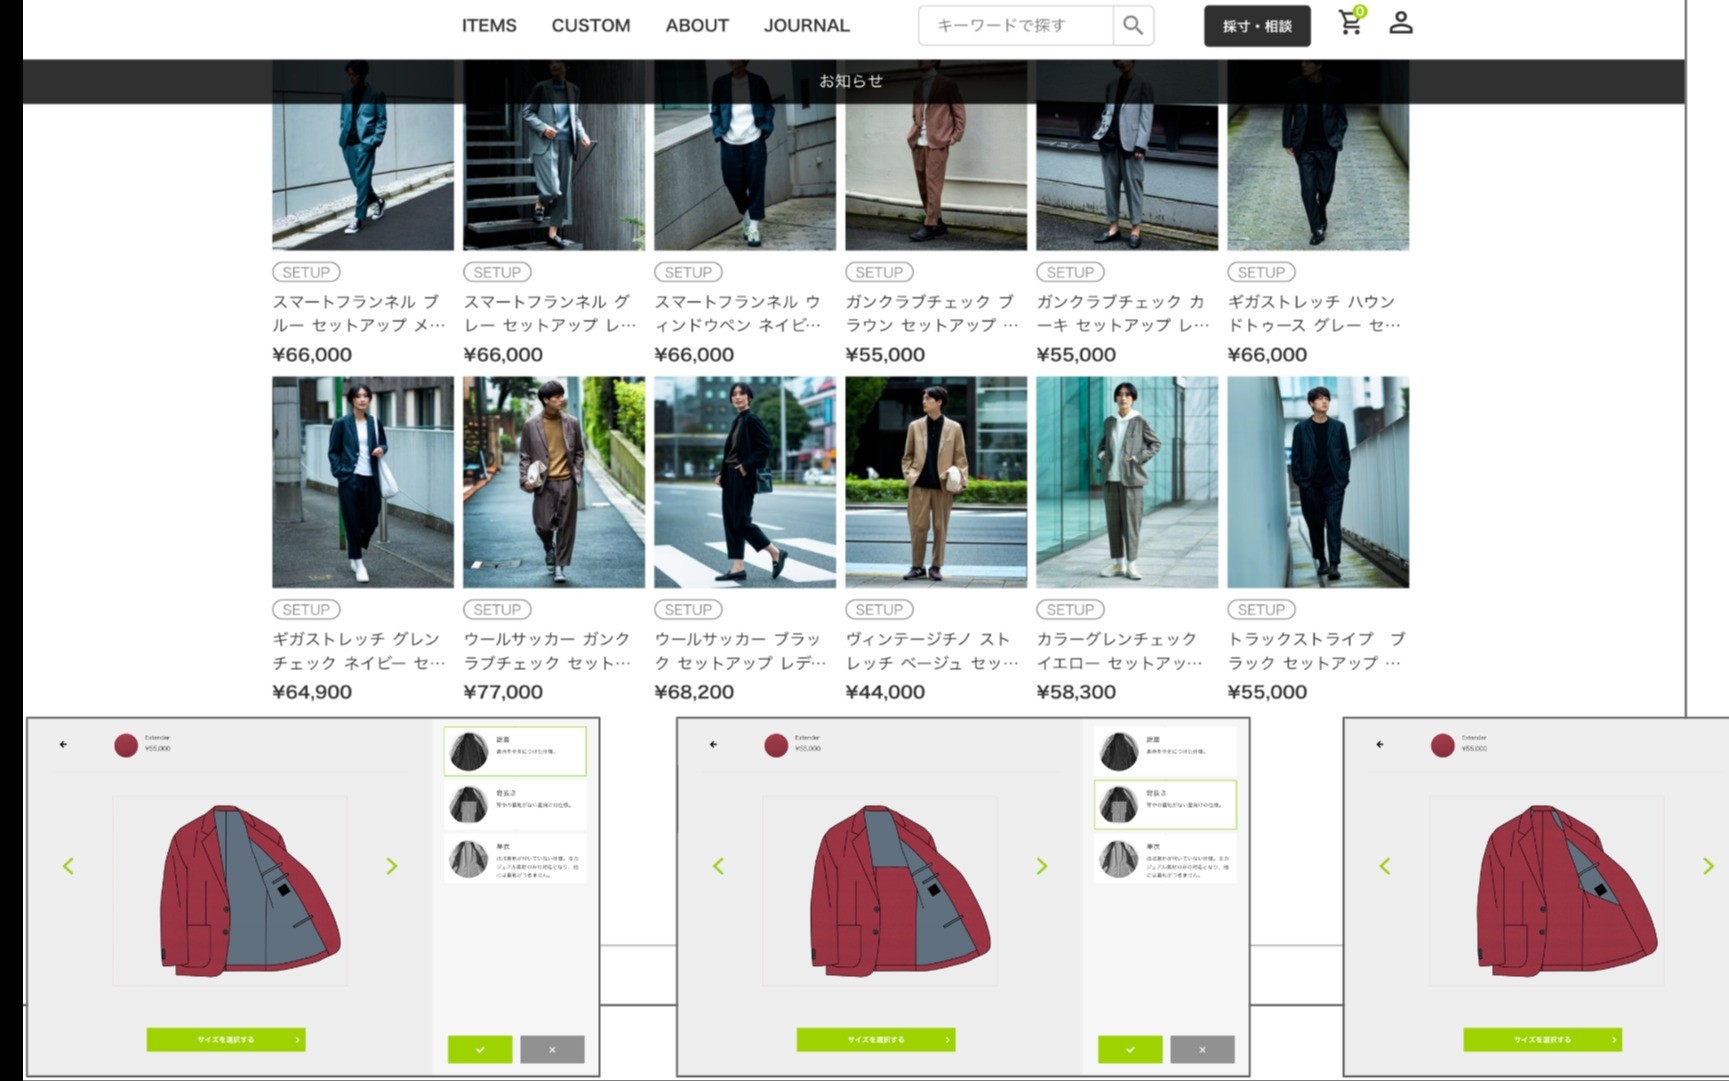Screen dimensions: 1729x1081
Task: Cancel with gray X in middle panel
Action: [1202, 1049]
